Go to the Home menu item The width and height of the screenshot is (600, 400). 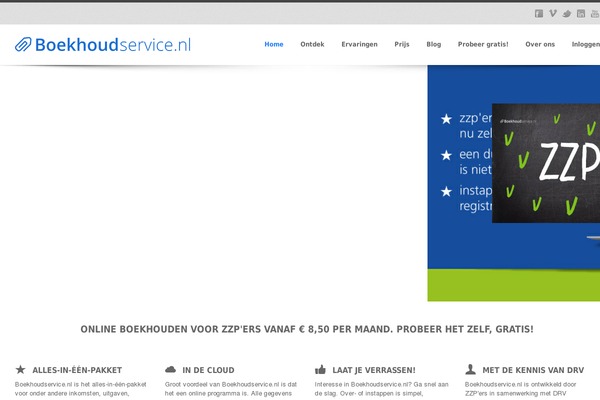tap(274, 44)
